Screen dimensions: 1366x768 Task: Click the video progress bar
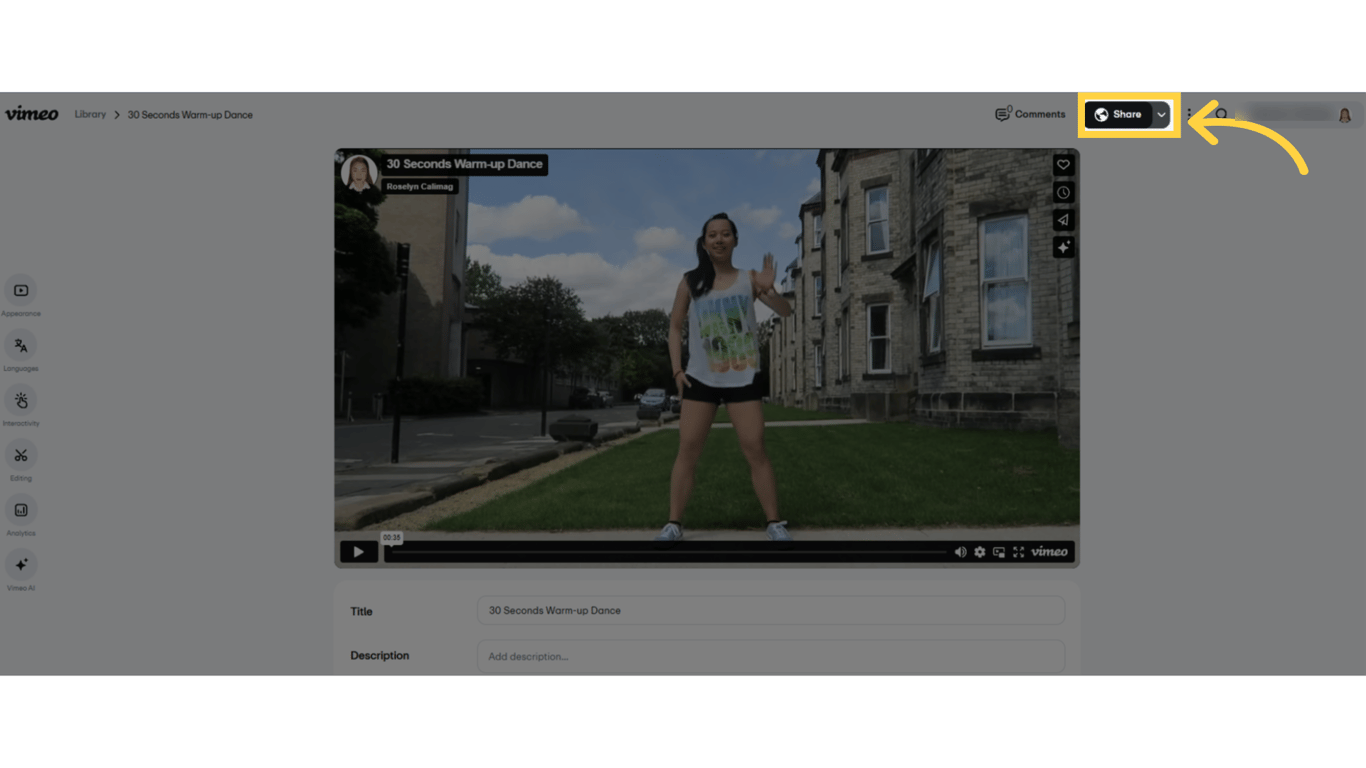(x=666, y=552)
